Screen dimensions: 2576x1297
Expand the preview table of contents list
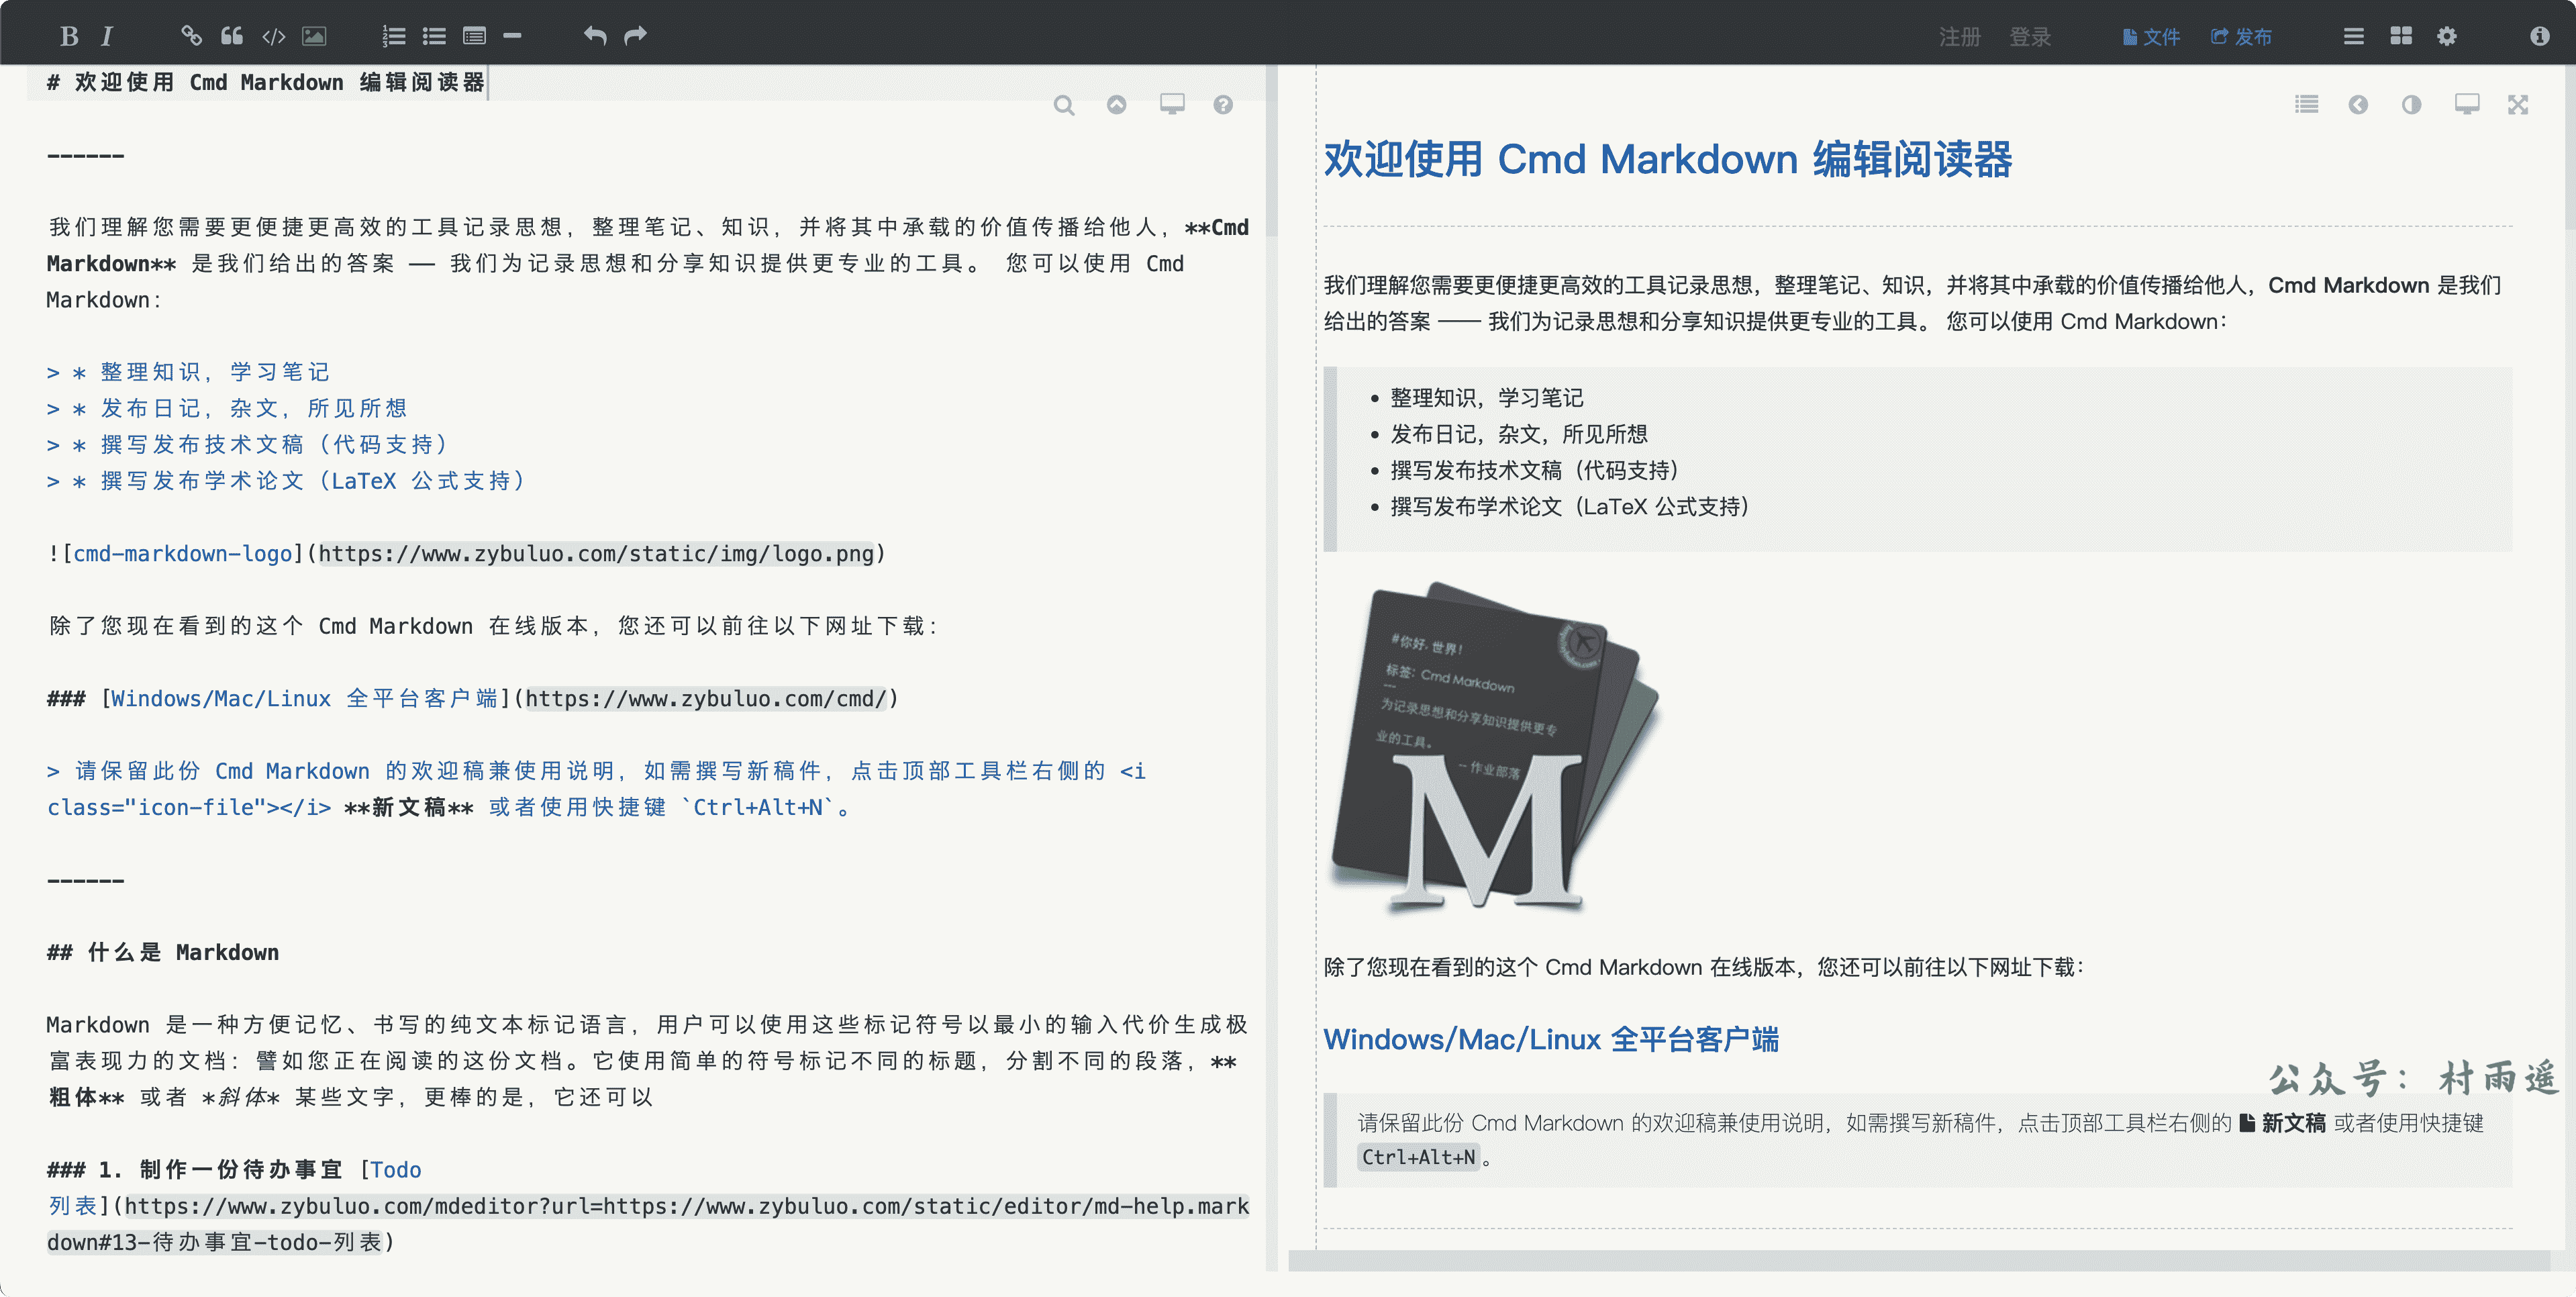tap(2306, 105)
